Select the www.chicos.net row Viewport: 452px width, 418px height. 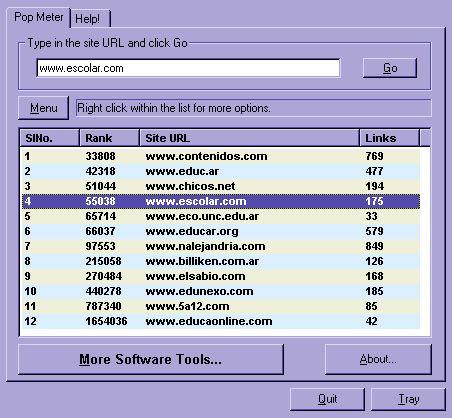[x=221, y=186]
